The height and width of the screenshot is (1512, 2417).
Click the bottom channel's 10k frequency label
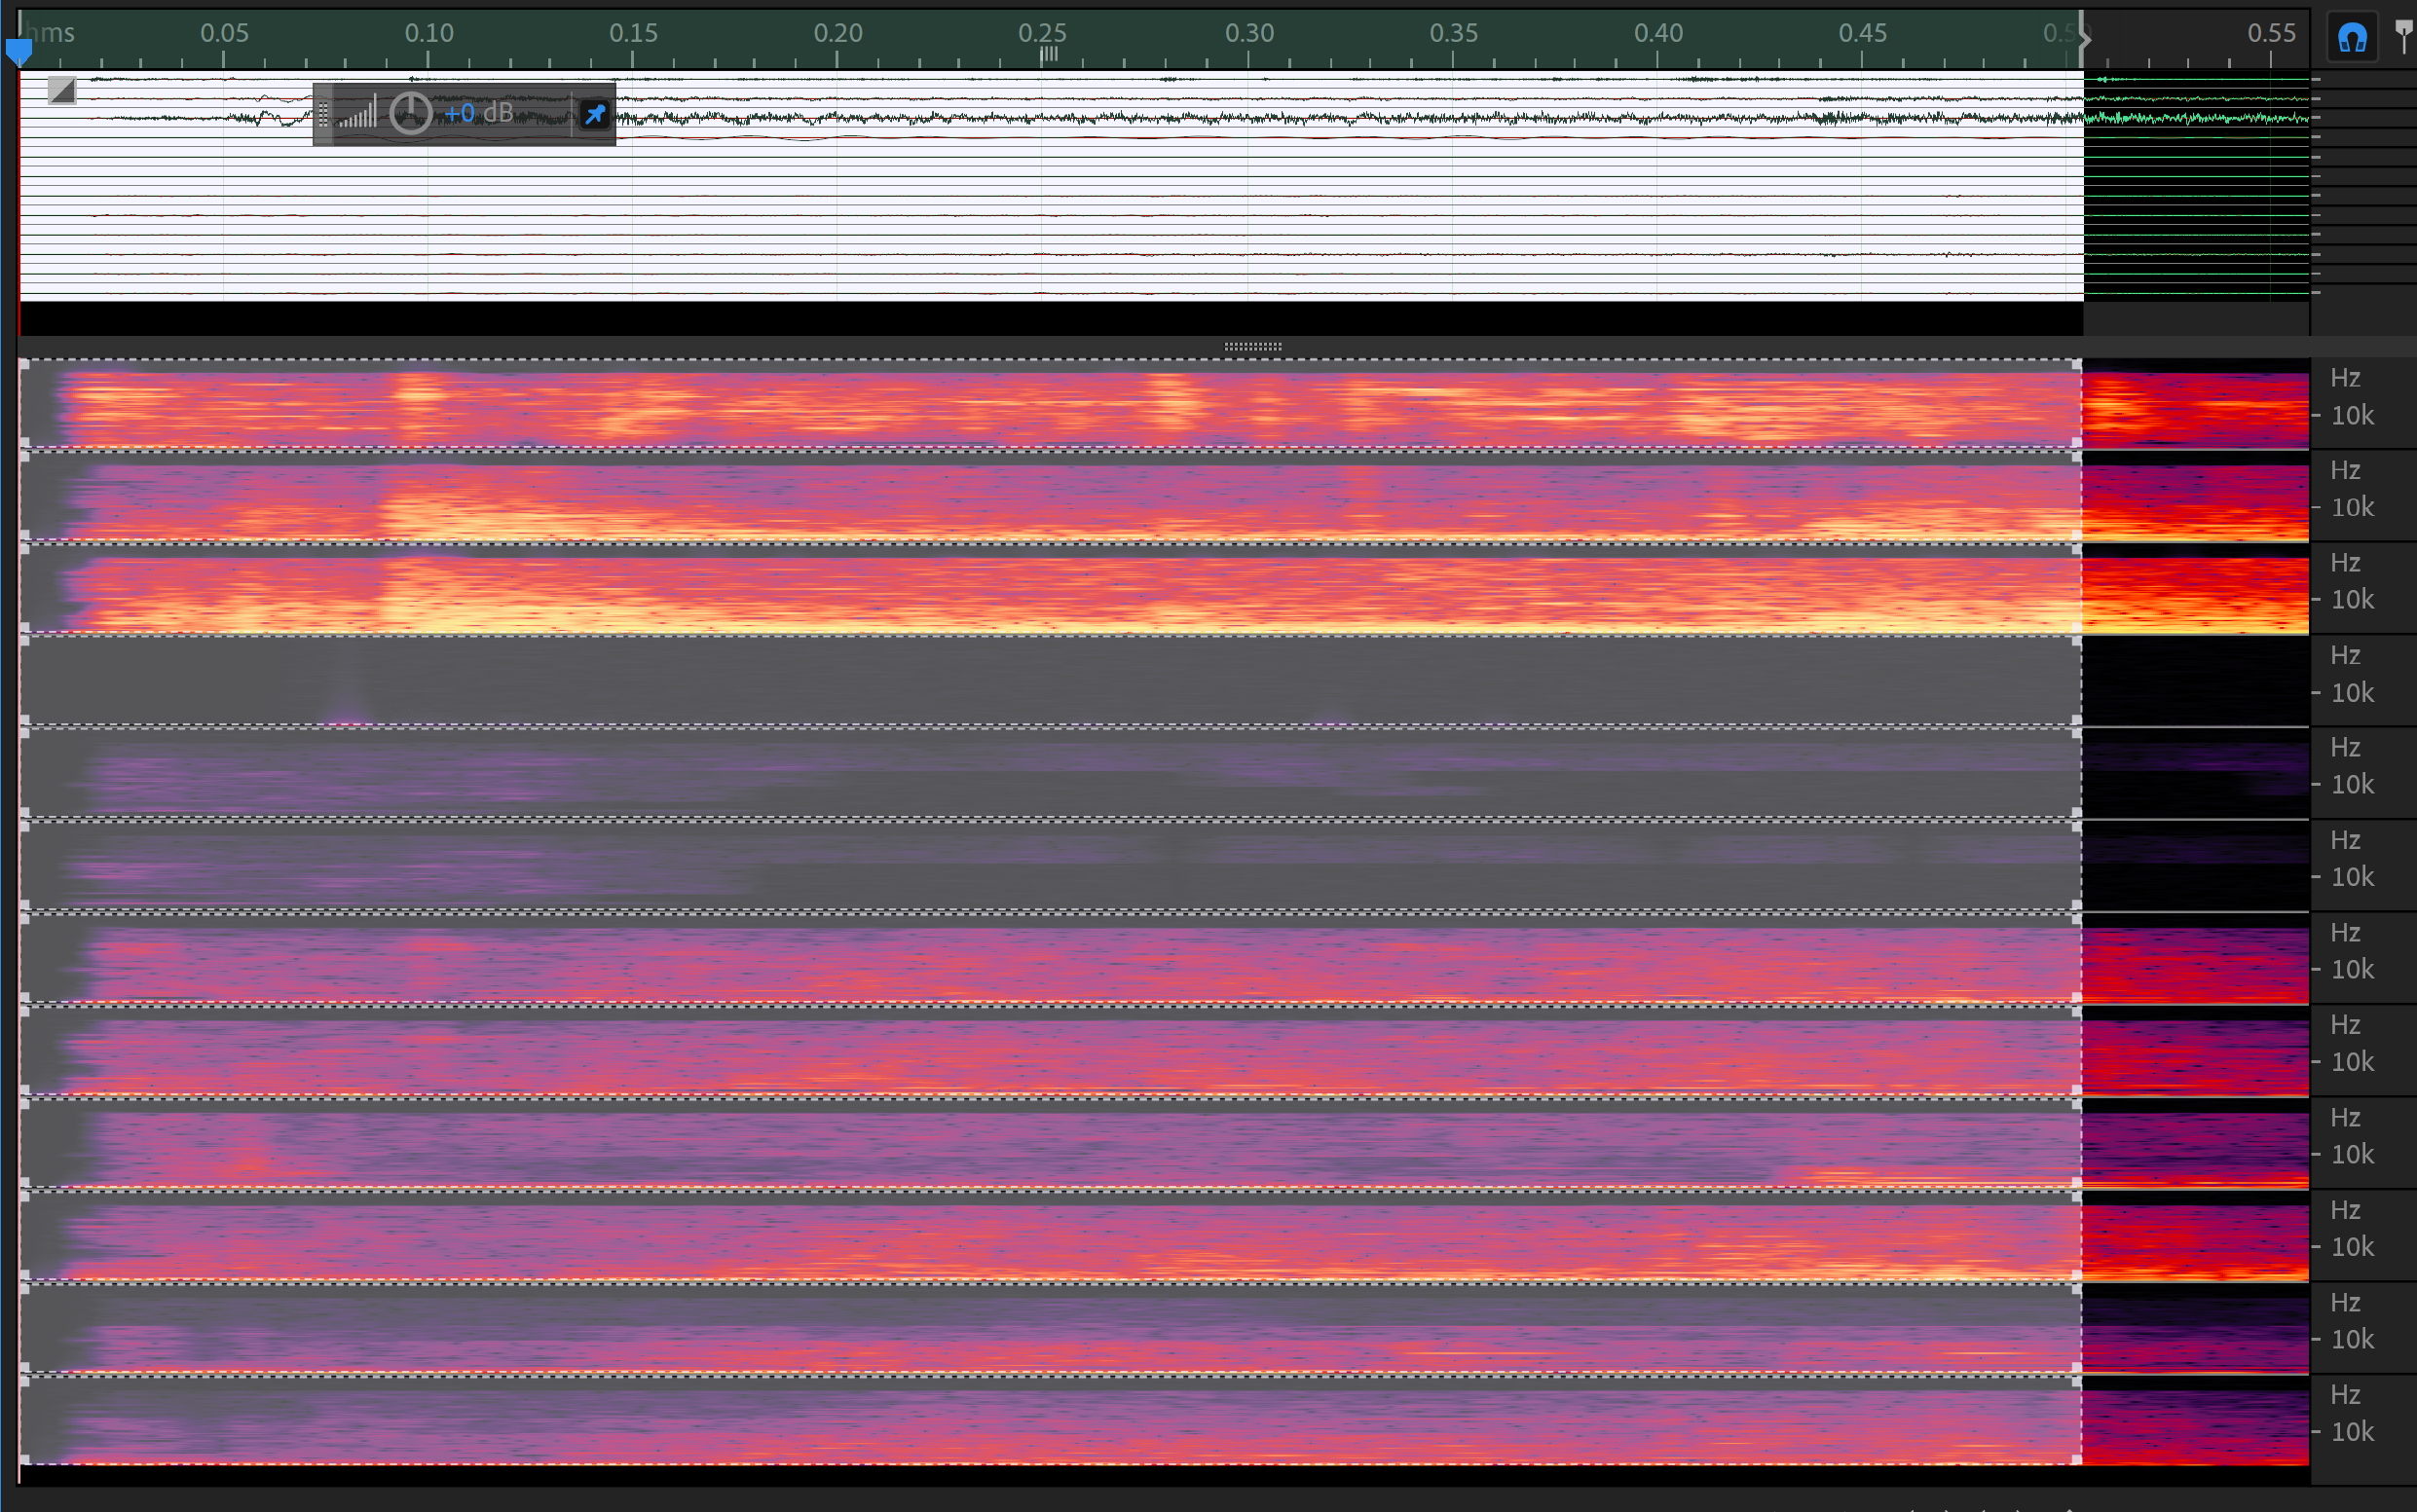[x=2352, y=1432]
